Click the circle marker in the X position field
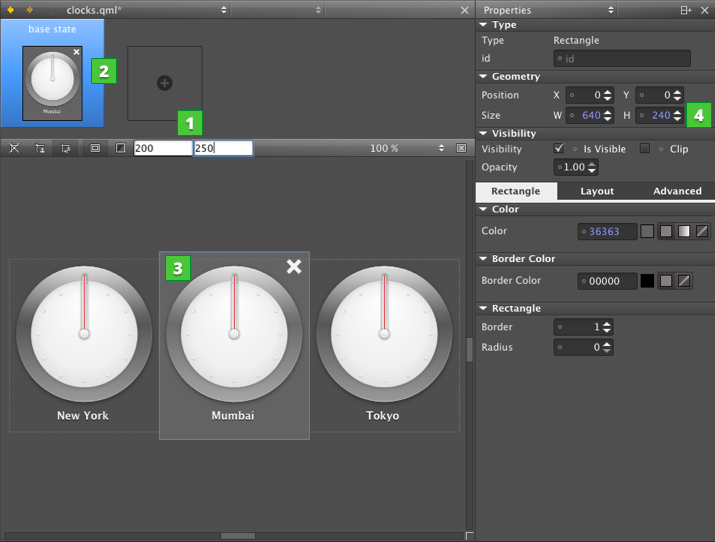 click(x=572, y=95)
